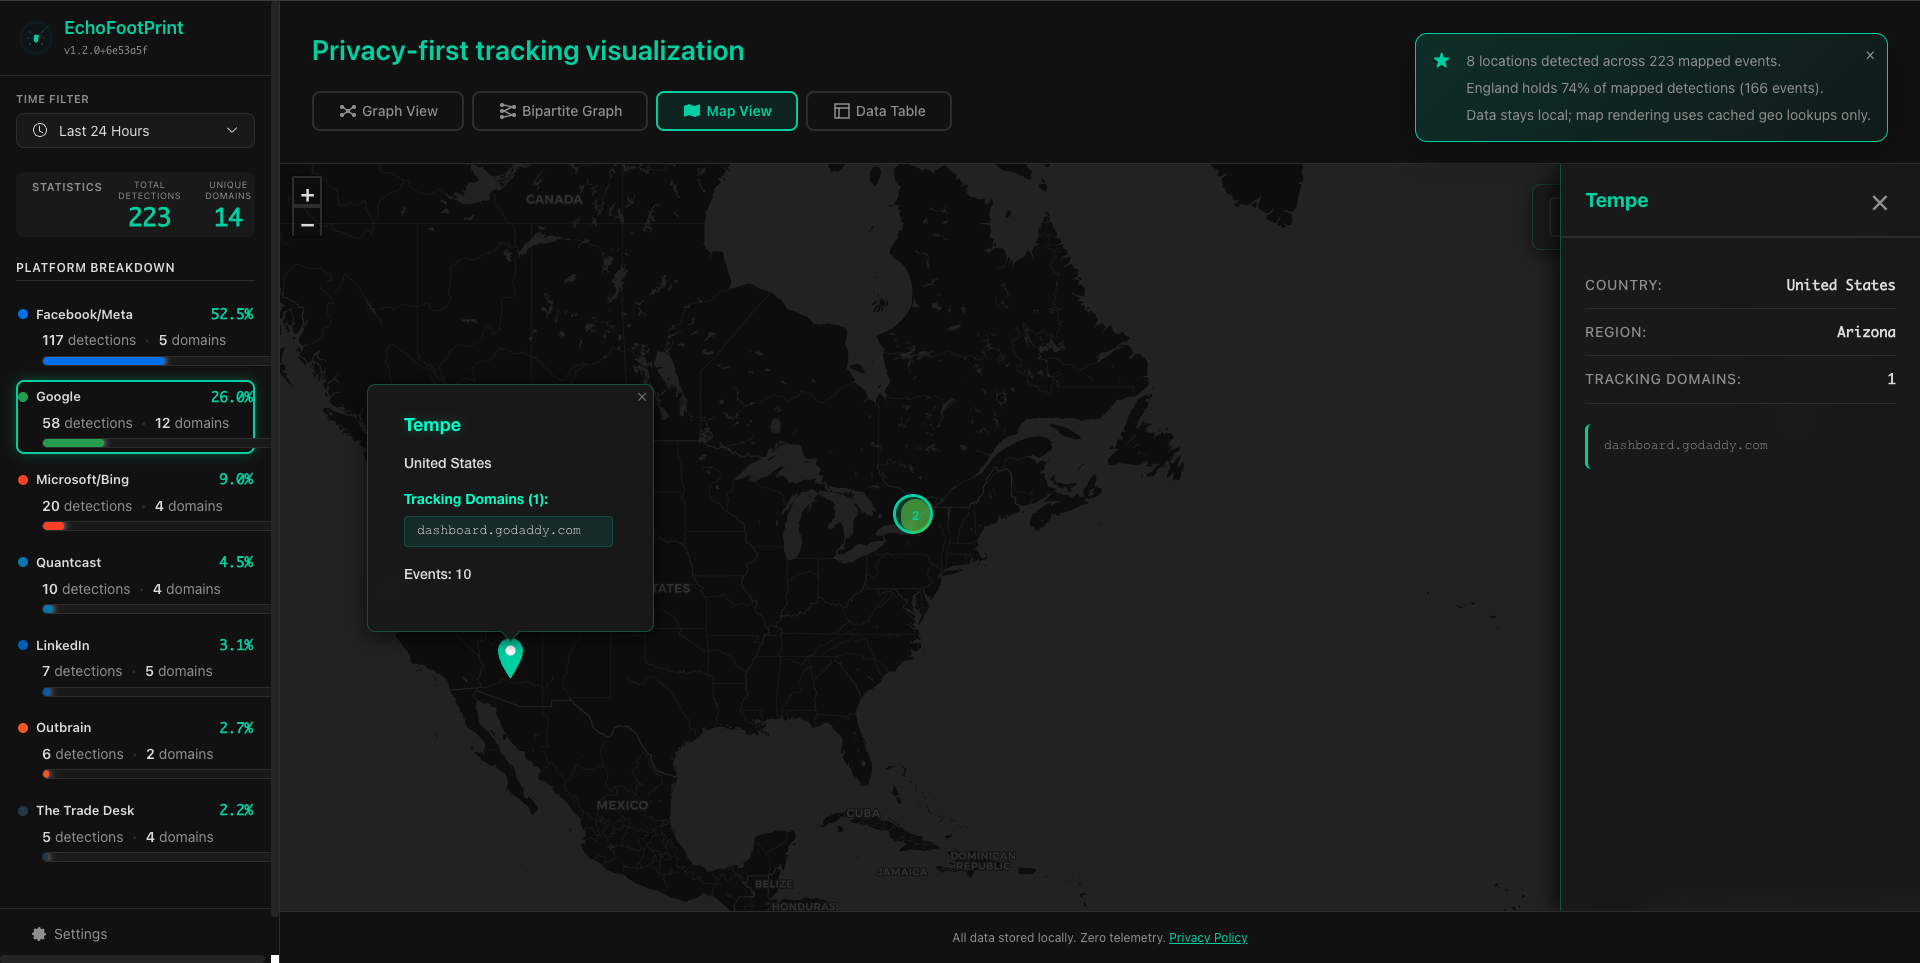Click the Tempe map pin marker

[x=510, y=657]
